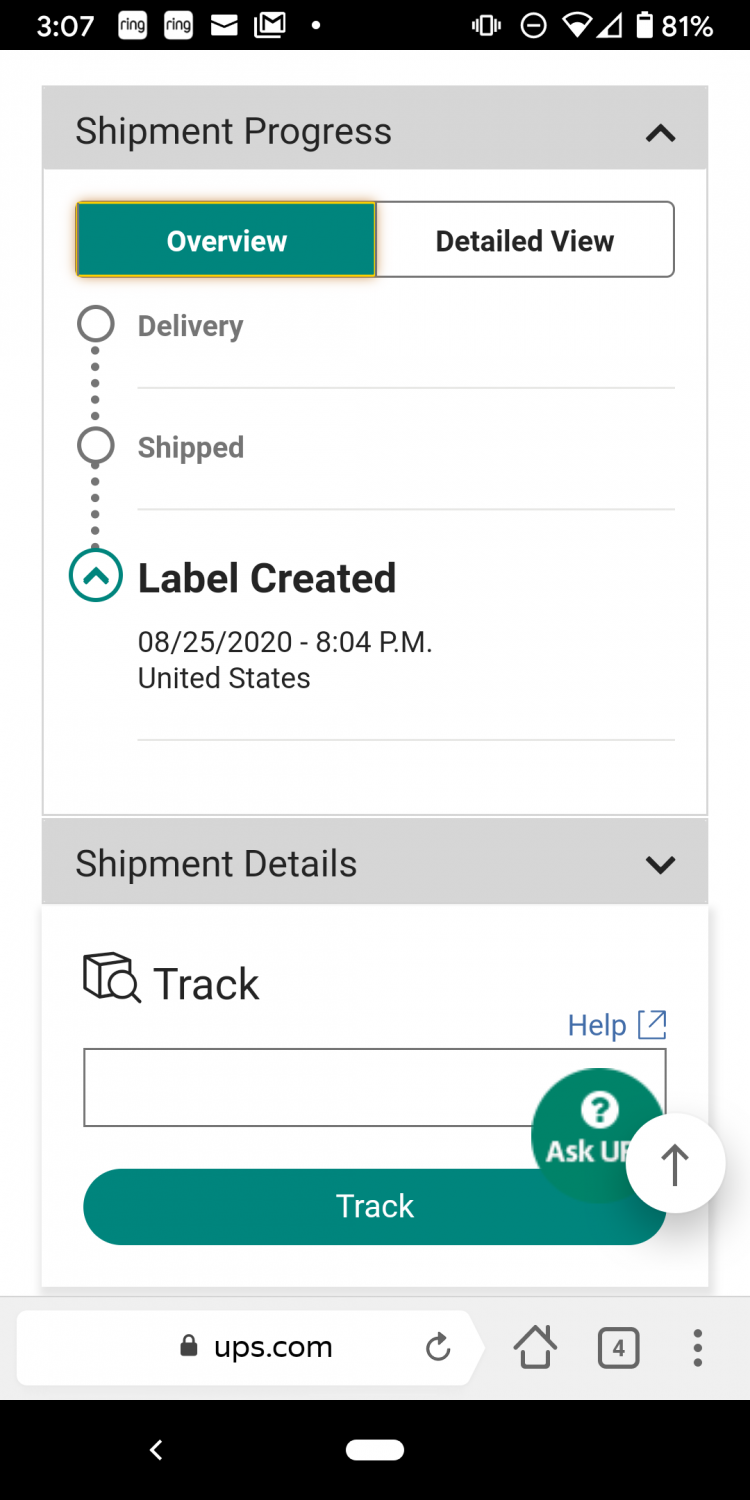
Task: Tap the Android back navigation arrow
Action: pos(156,1449)
